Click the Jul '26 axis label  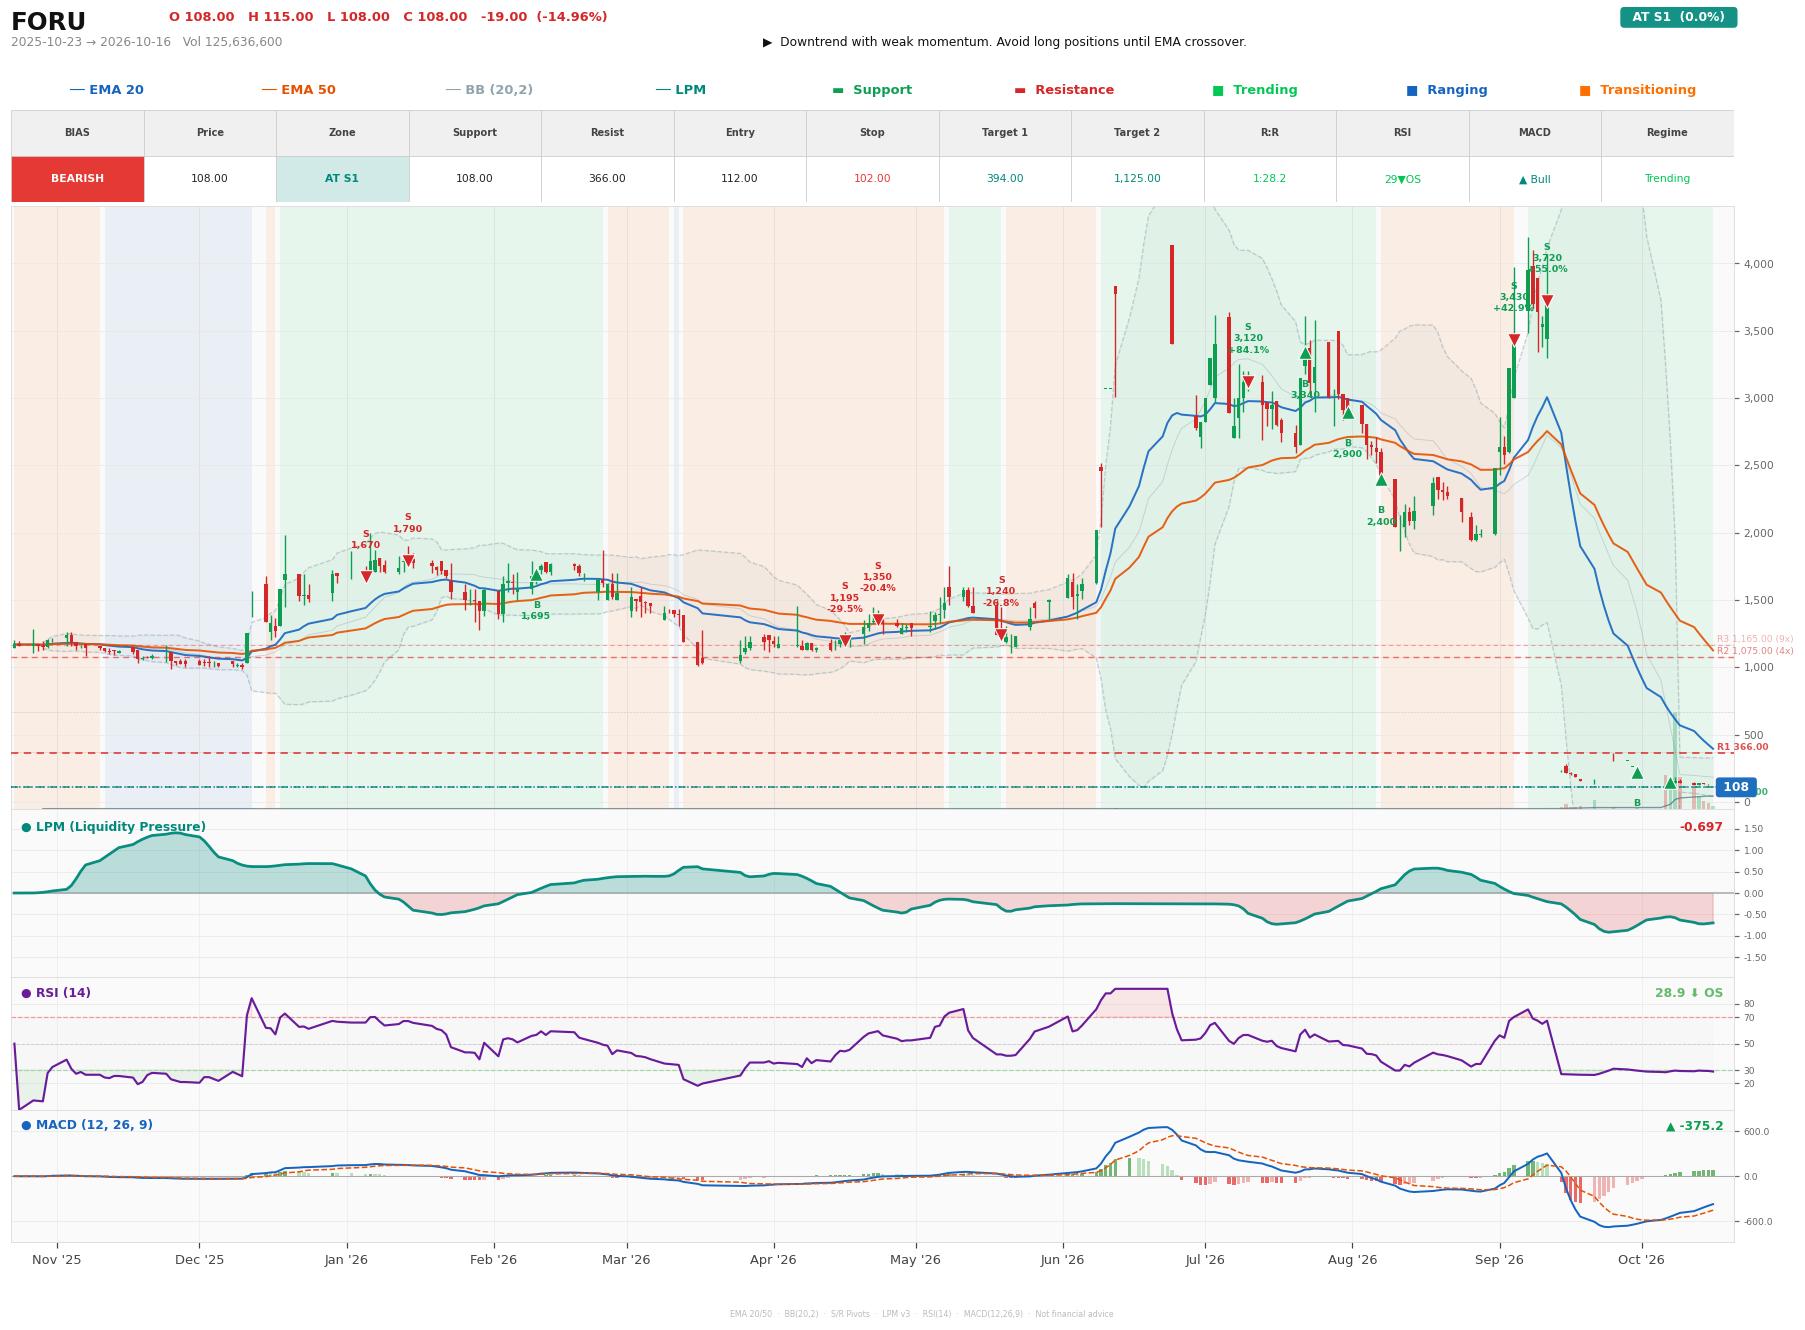click(1204, 1260)
